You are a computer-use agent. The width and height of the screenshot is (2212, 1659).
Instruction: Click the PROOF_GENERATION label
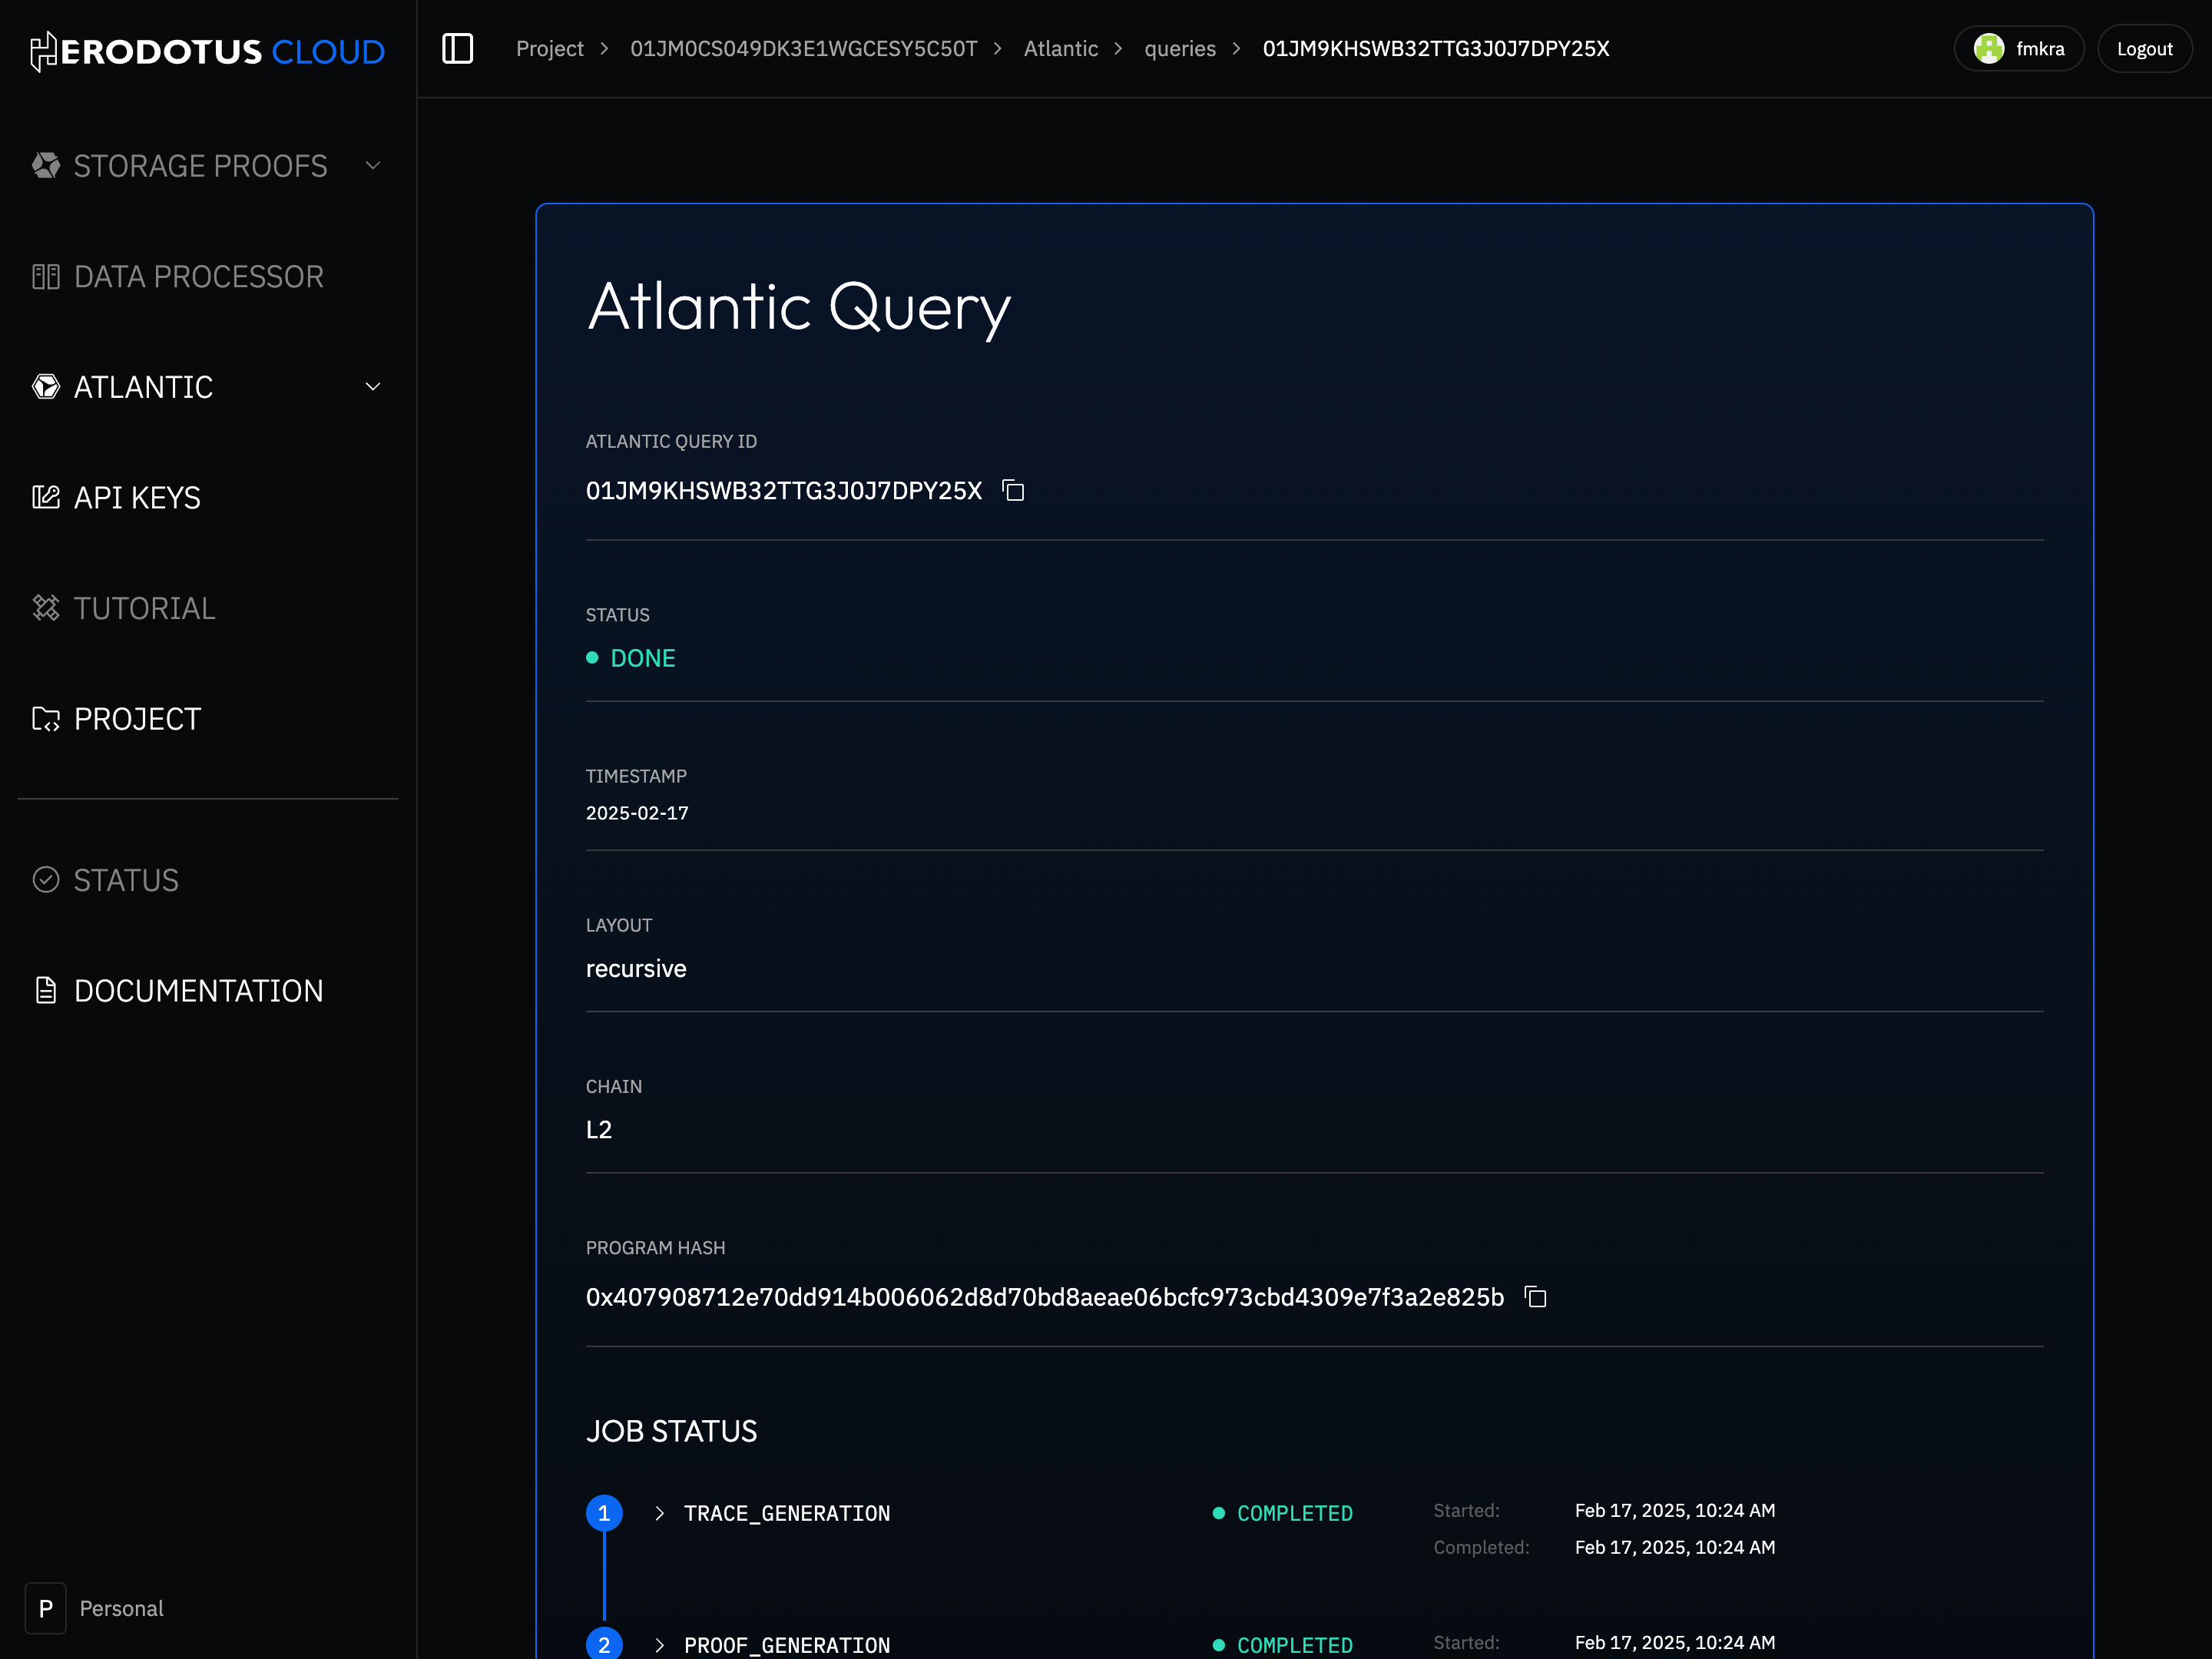pos(787,1645)
